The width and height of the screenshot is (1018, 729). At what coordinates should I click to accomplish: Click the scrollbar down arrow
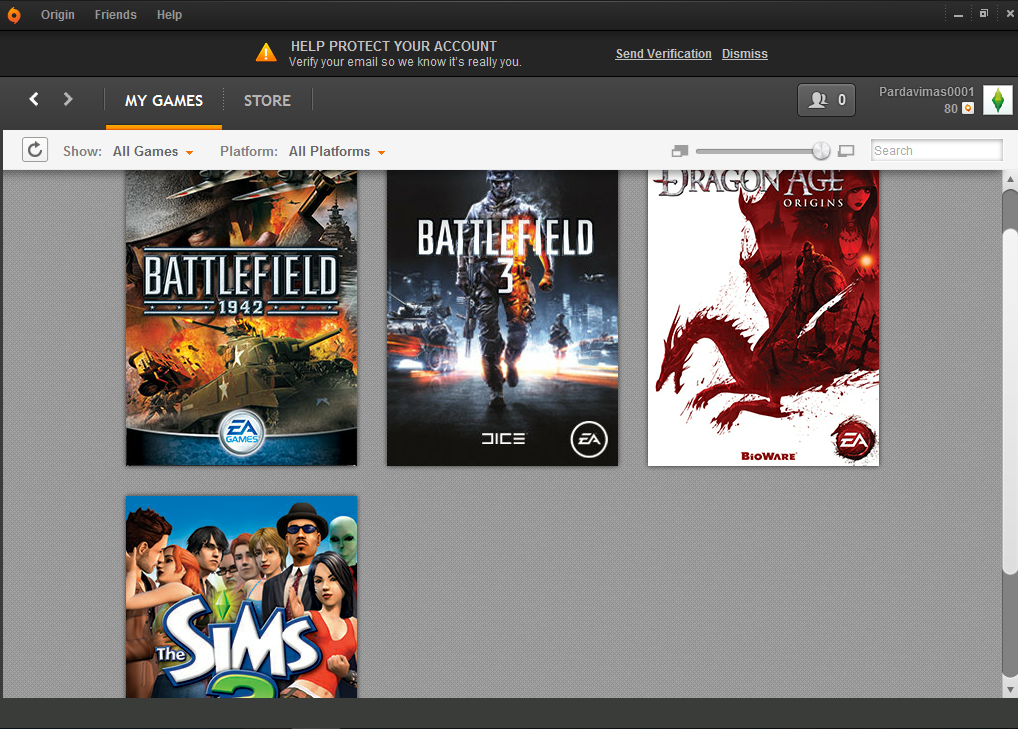[x=1010, y=689]
